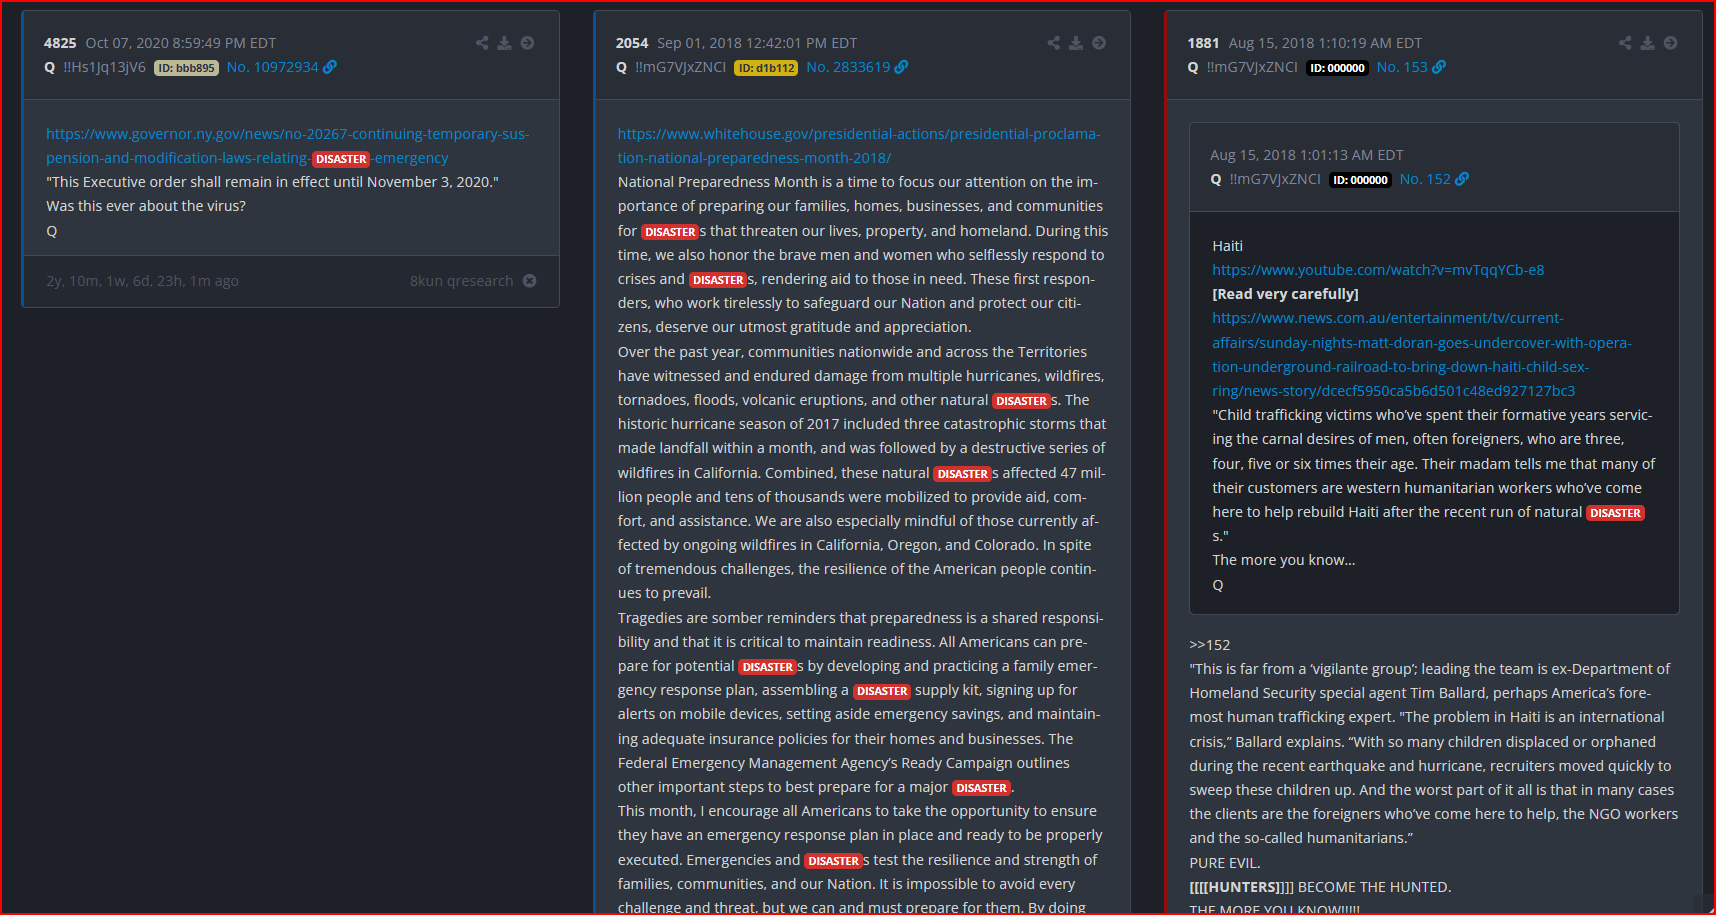Click ID: 000000 badge on quoted post 152
The image size is (1716, 915).
pos(1360,180)
